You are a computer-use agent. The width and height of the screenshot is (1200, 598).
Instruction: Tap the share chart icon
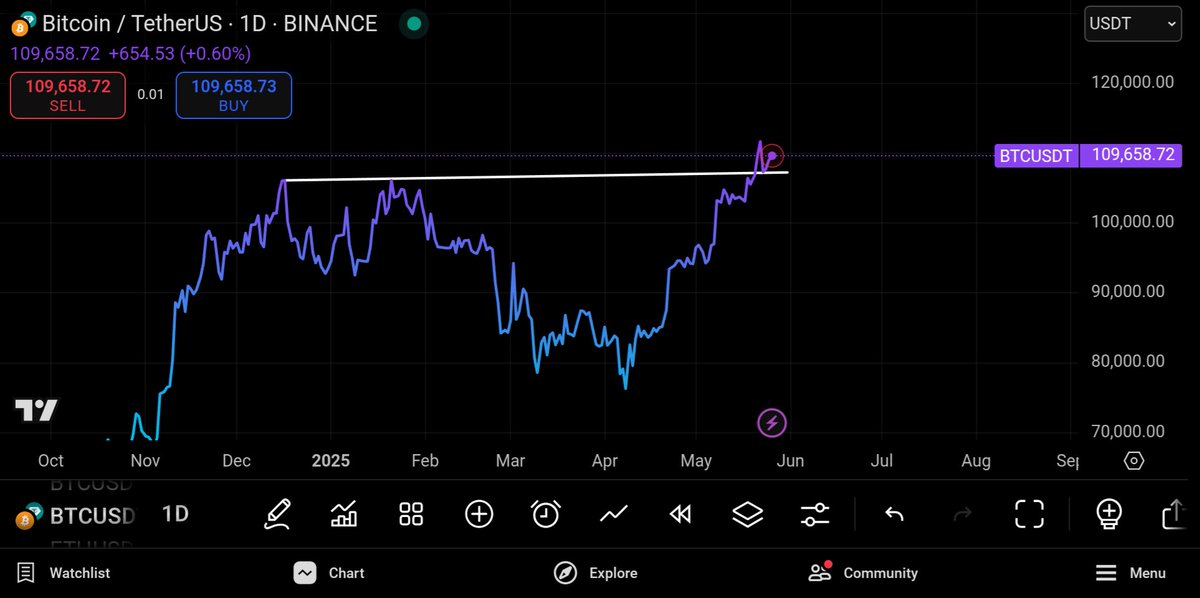pyautogui.click(x=1174, y=514)
